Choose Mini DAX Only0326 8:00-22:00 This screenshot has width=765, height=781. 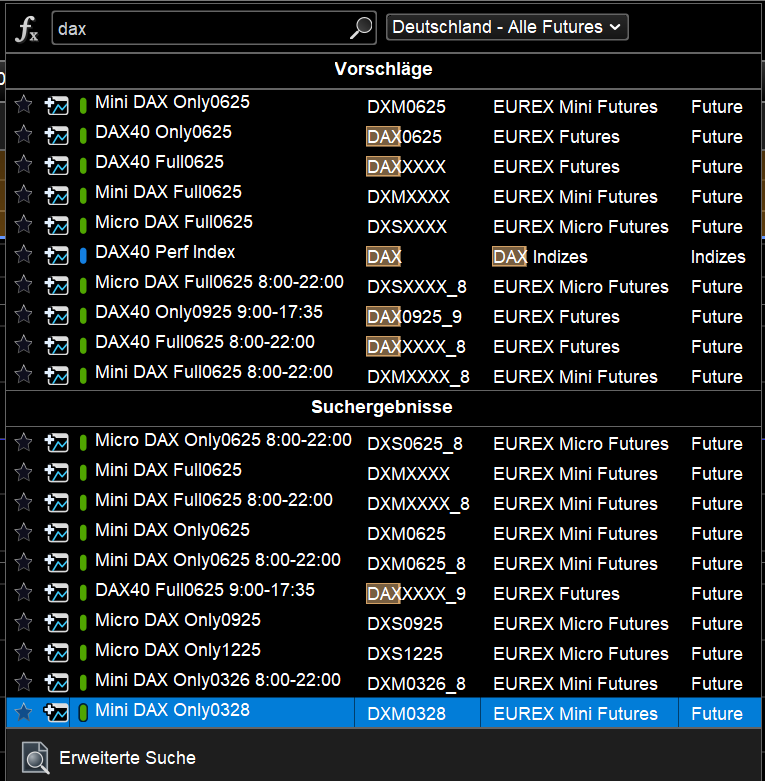(x=218, y=680)
